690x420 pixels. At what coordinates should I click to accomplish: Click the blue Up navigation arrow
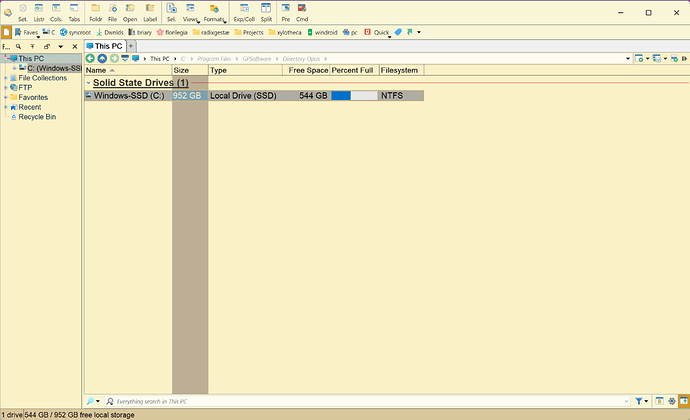tap(102, 58)
